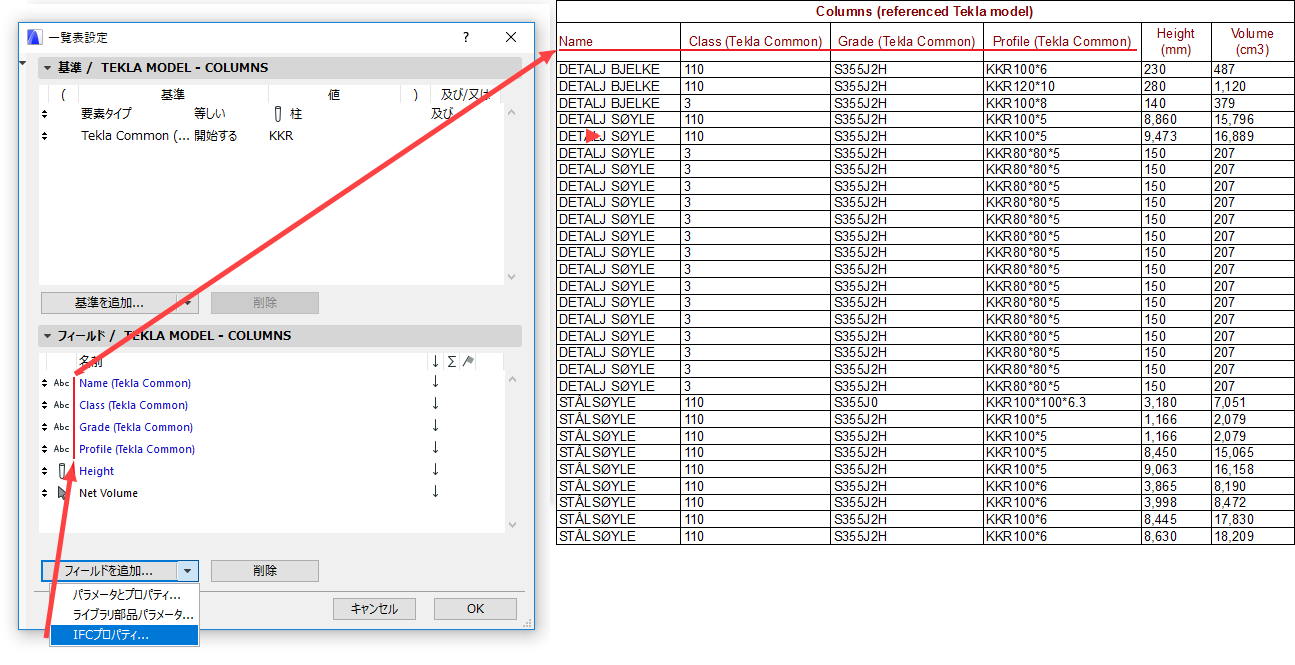Click reorder handle of Tekla Common criteria row

tap(44, 136)
